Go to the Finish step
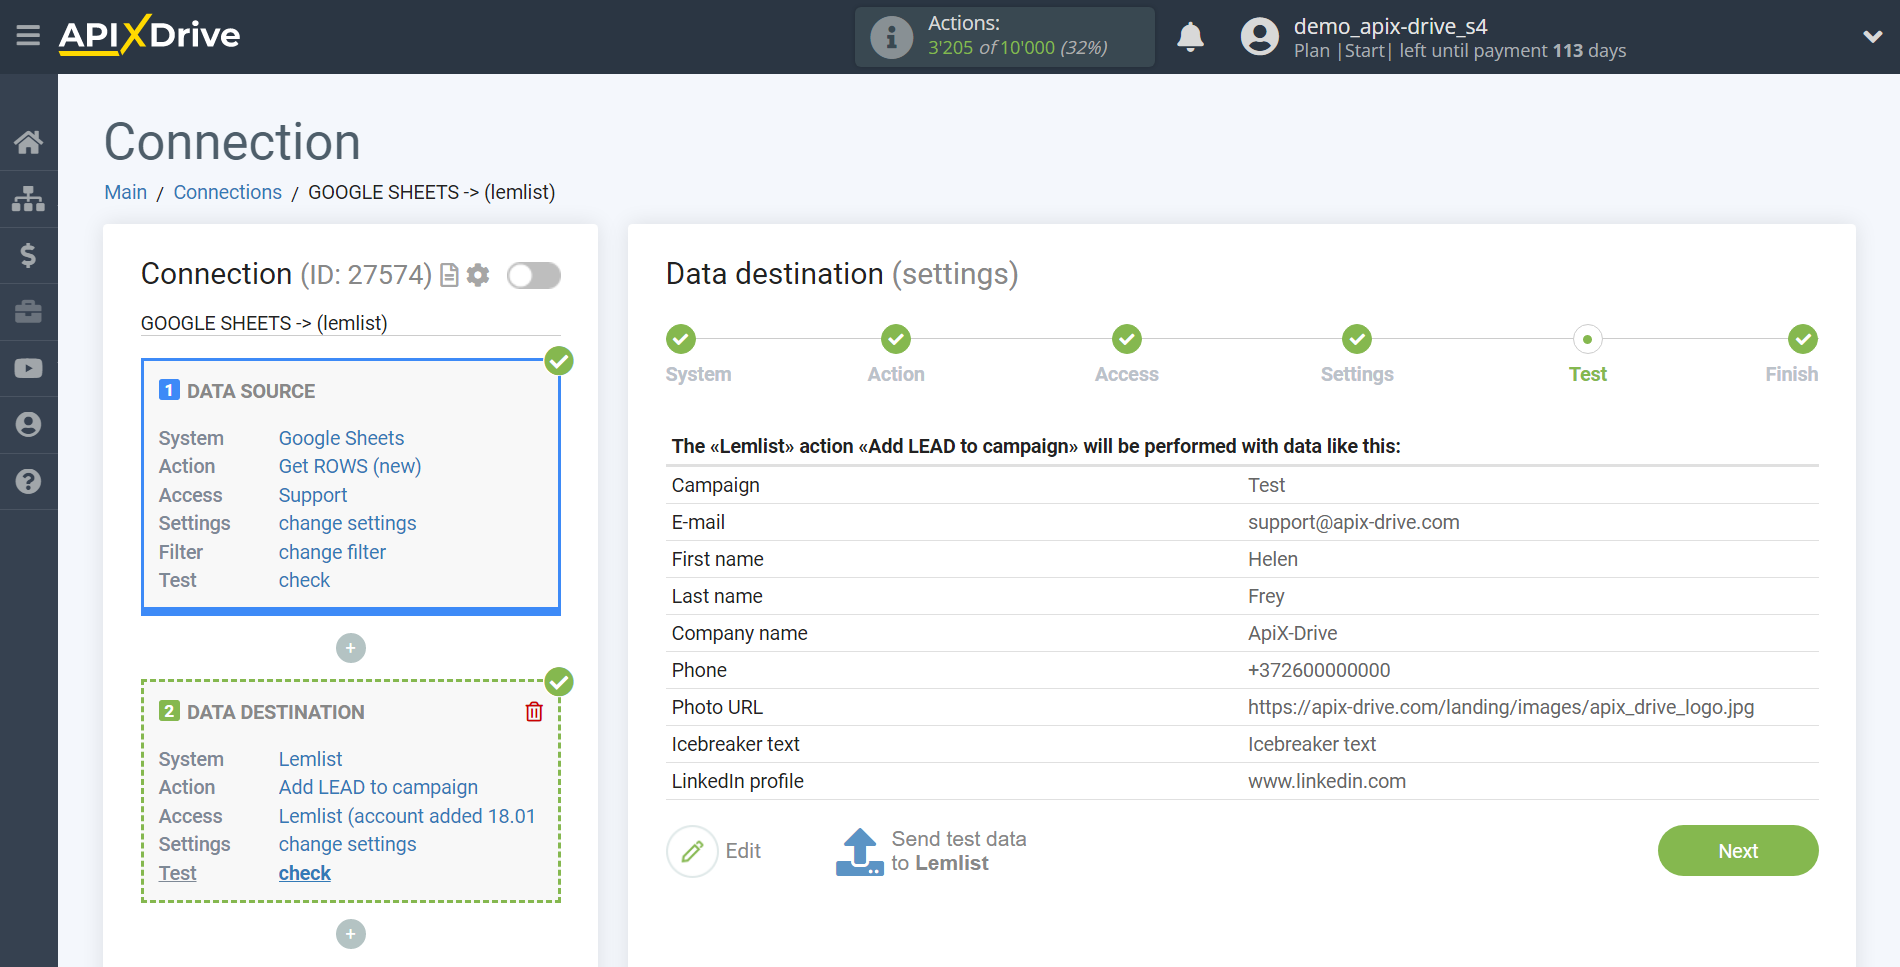This screenshot has height=967, width=1900. tap(1803, 339)
